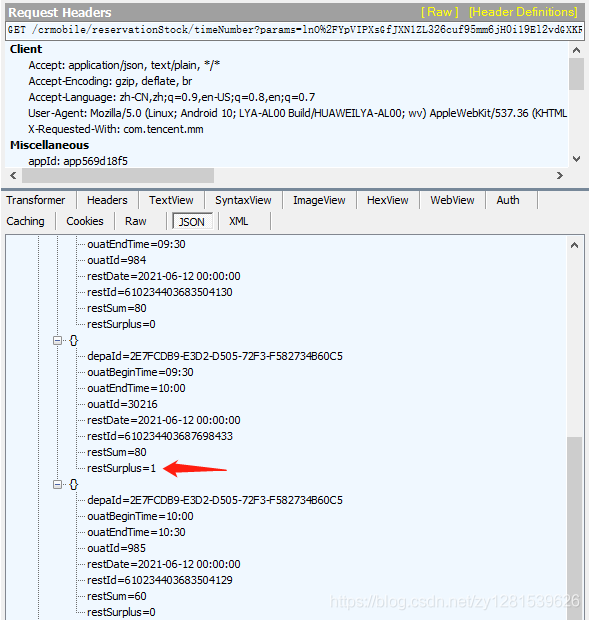Viewport: 590px width, 620px height.
Task: Click headers horizontal scroll-left arrow
Action: click(x=13, y=175)
